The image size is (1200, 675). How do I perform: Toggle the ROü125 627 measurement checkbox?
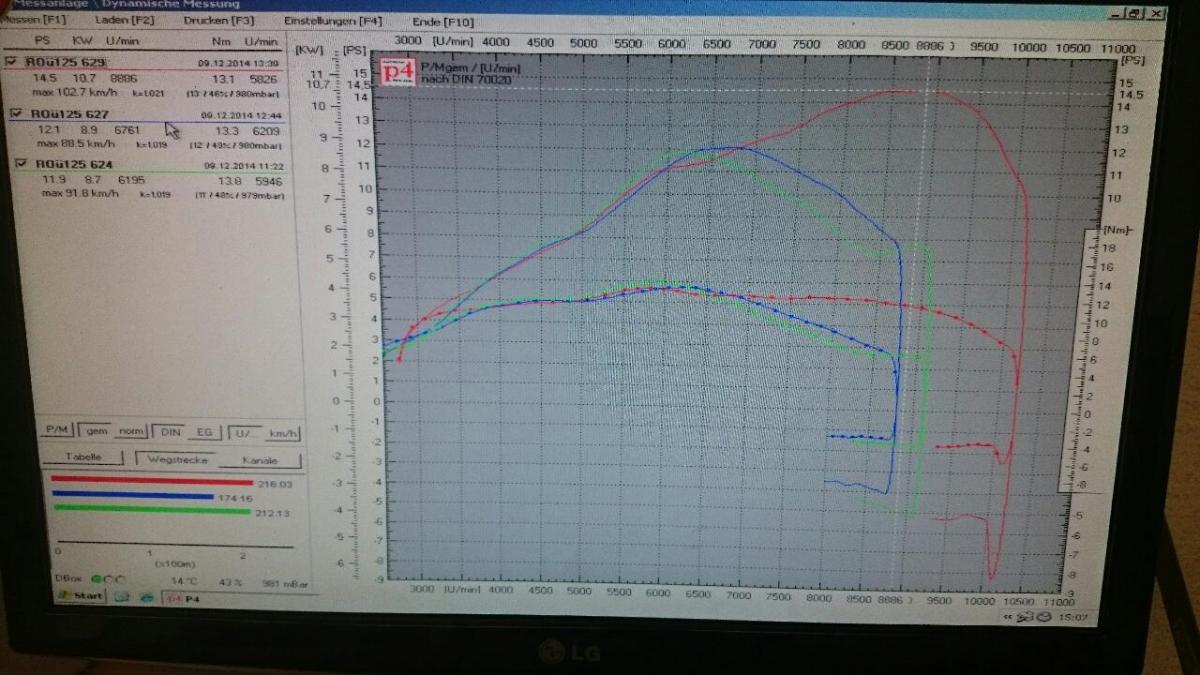click(x=16, y=114)
